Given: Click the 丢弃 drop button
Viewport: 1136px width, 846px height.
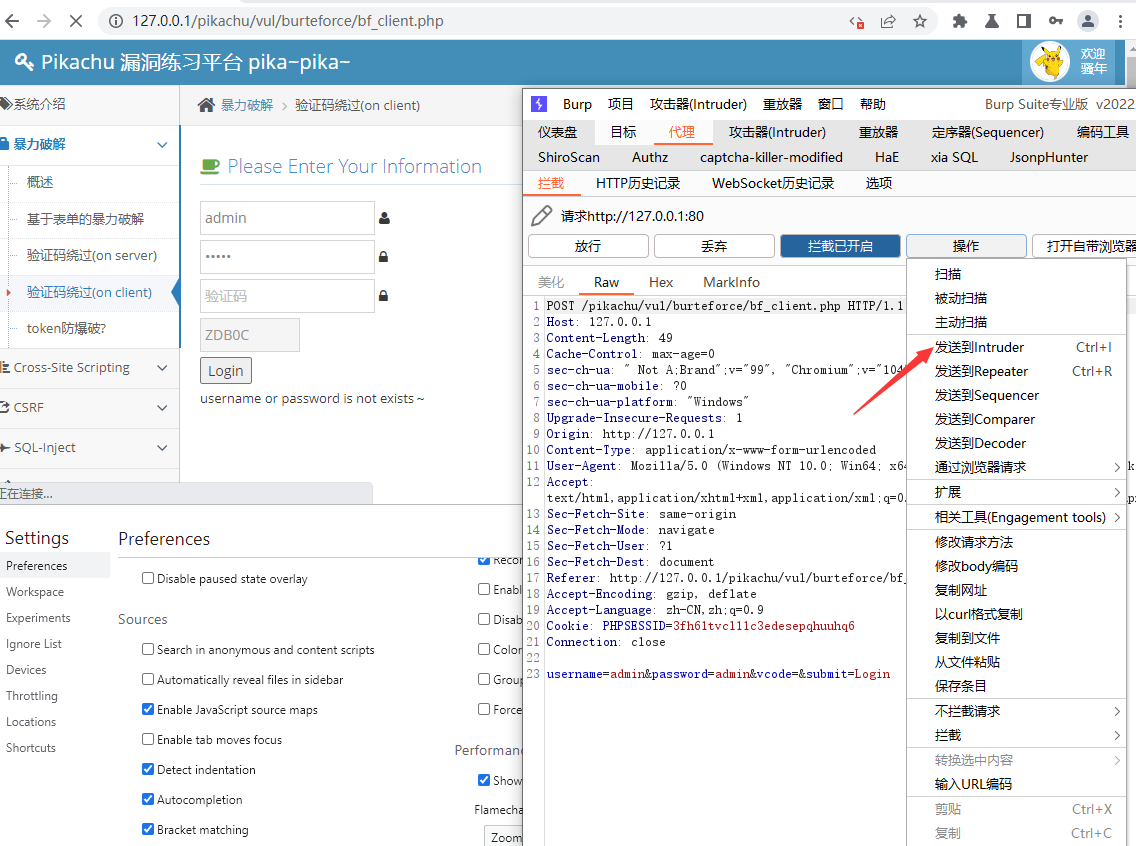Looking at the screenshot, I should pyautogui.click(x=714, y=246).
